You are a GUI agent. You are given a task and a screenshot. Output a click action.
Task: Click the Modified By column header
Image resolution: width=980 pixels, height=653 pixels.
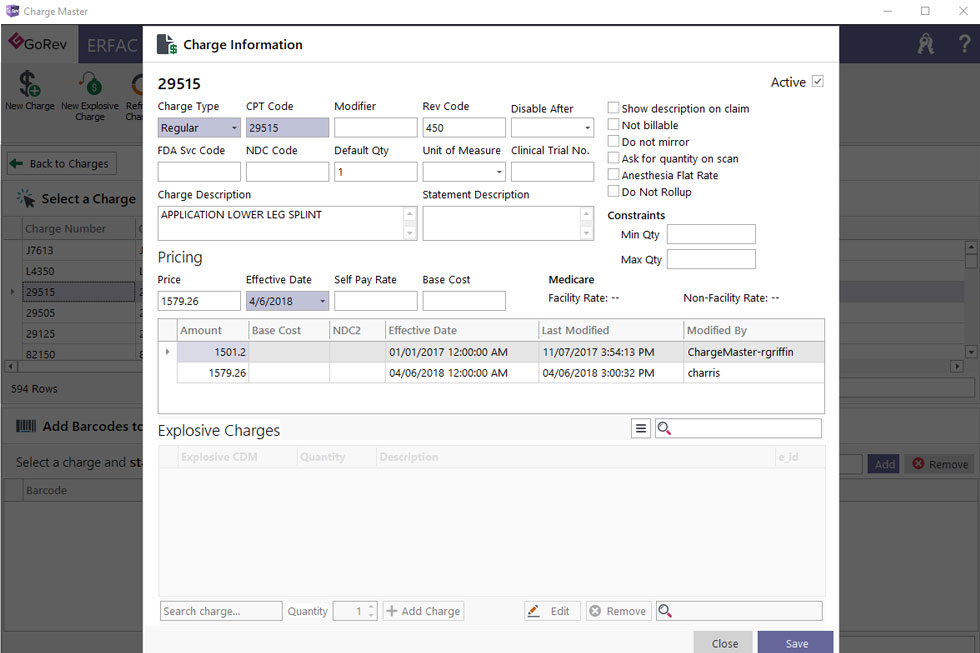click(754, 331)
